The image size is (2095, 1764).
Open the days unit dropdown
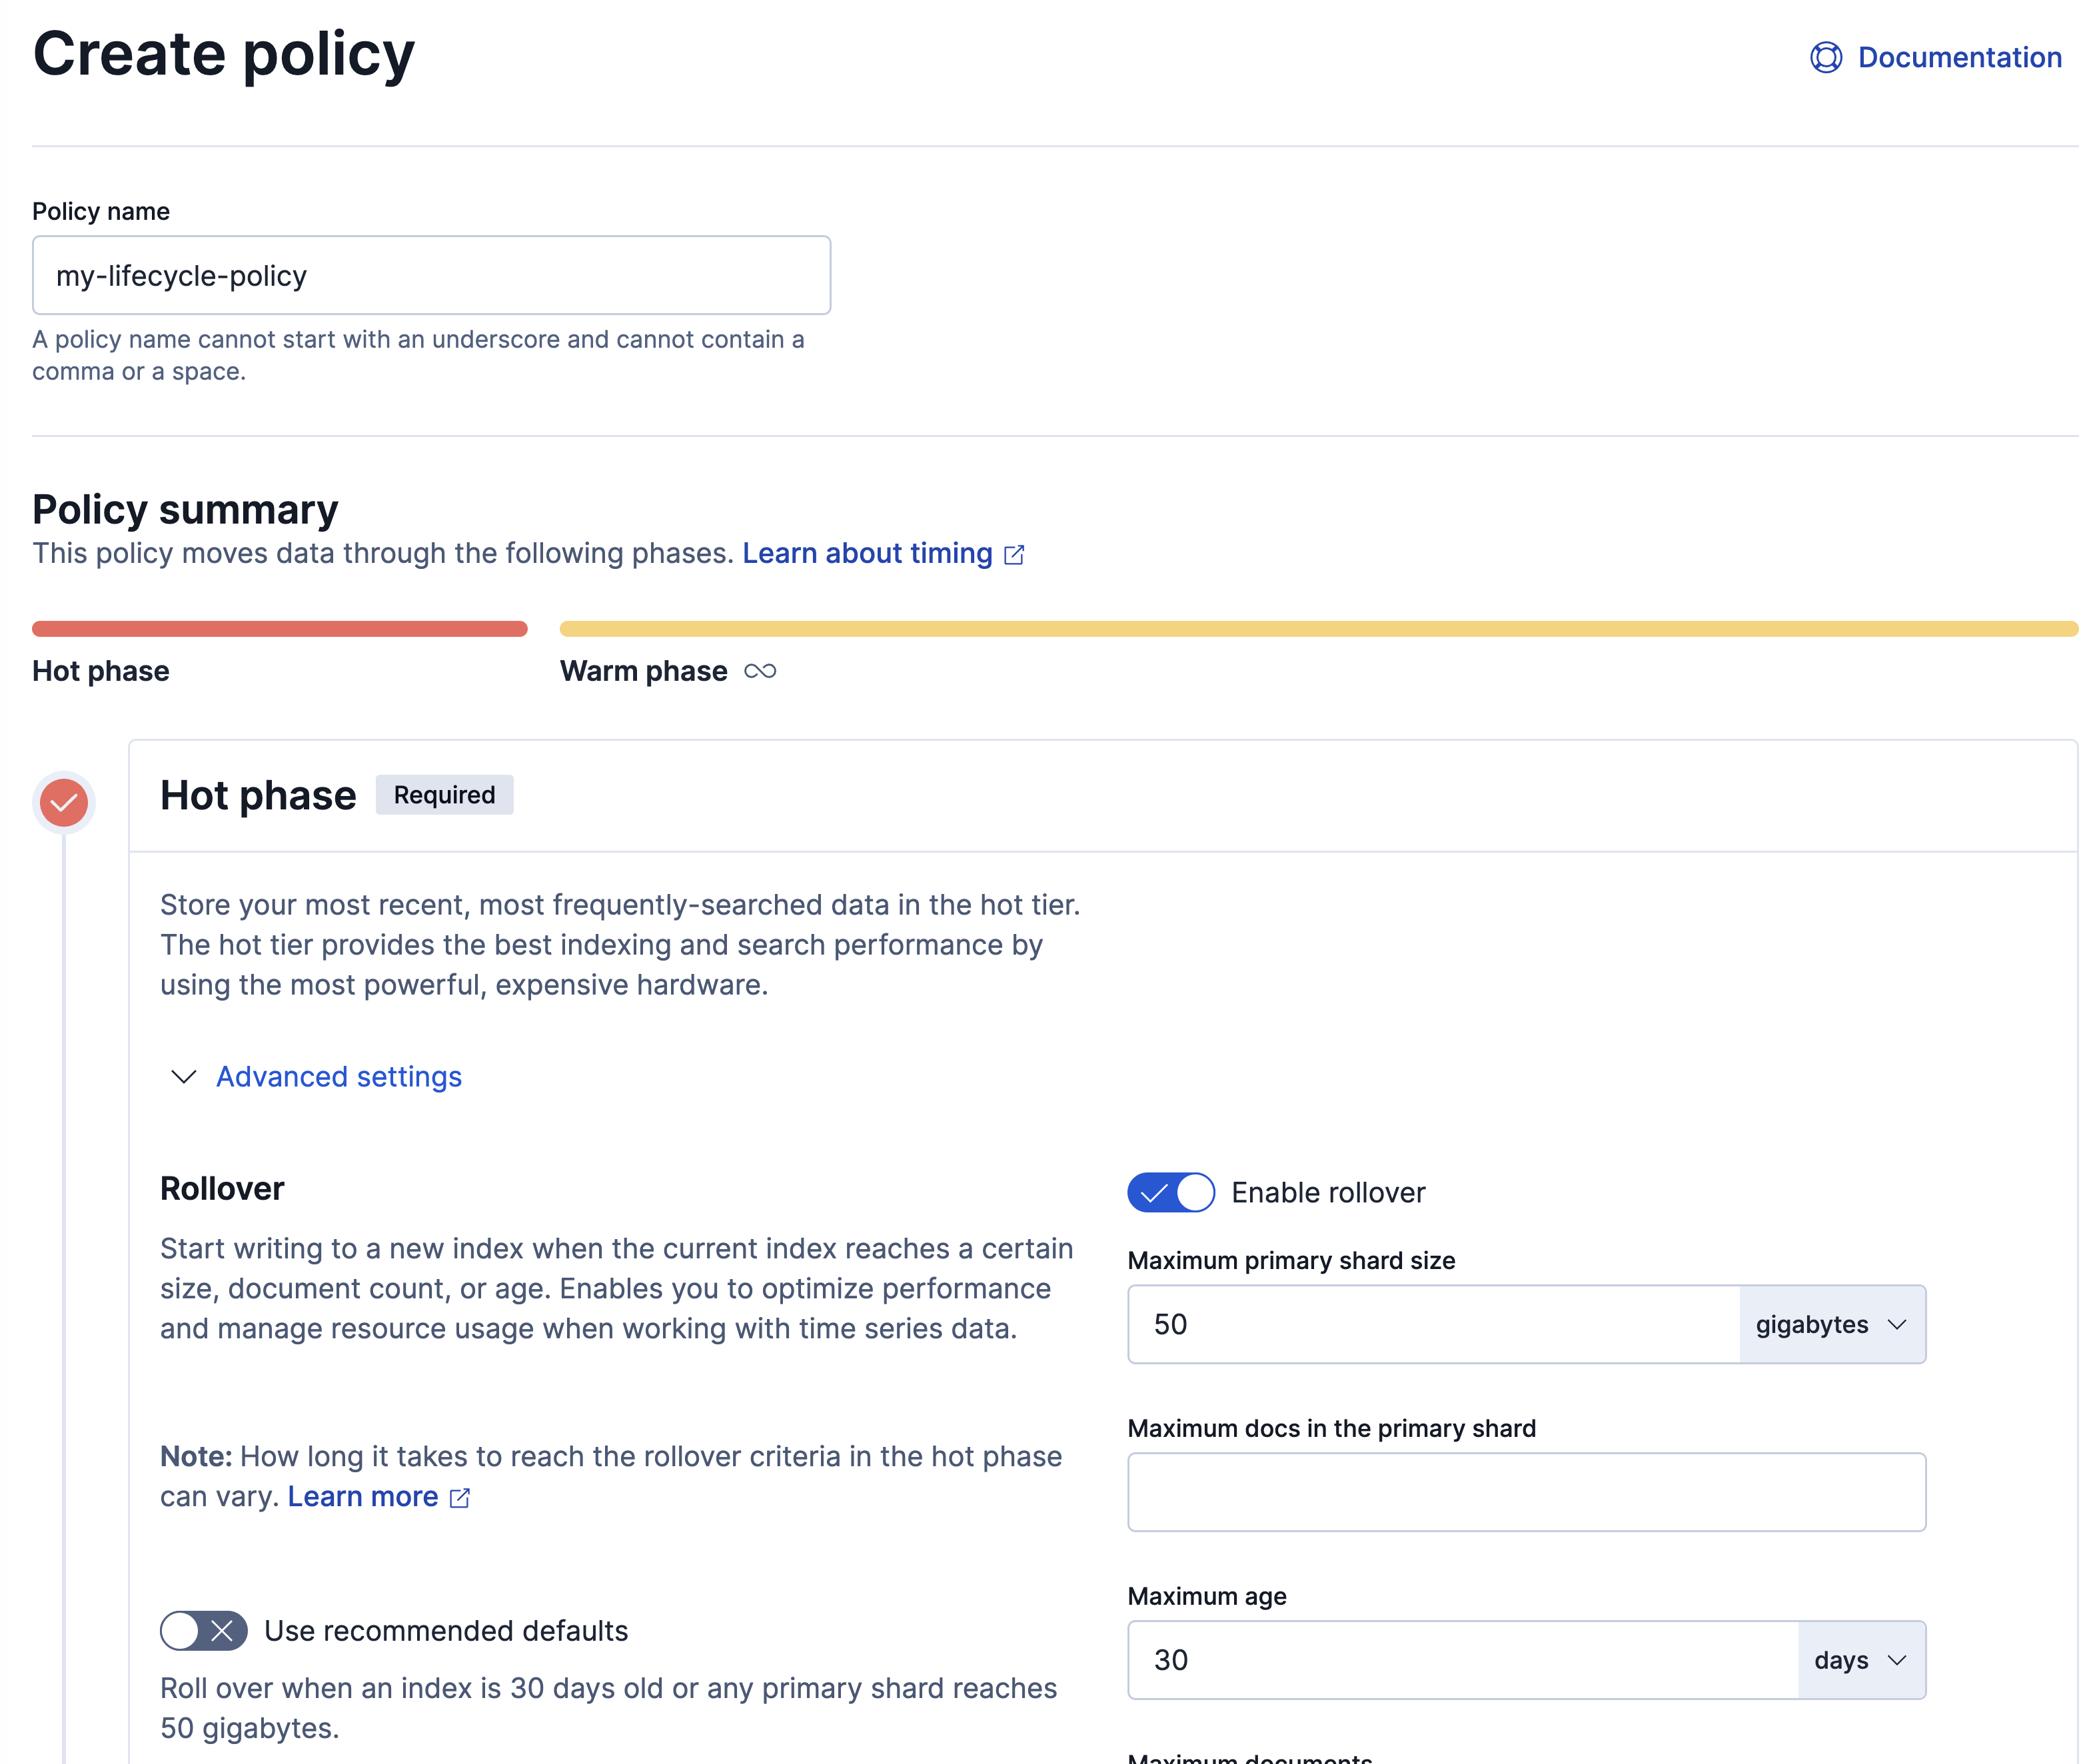point(1860,1659)
